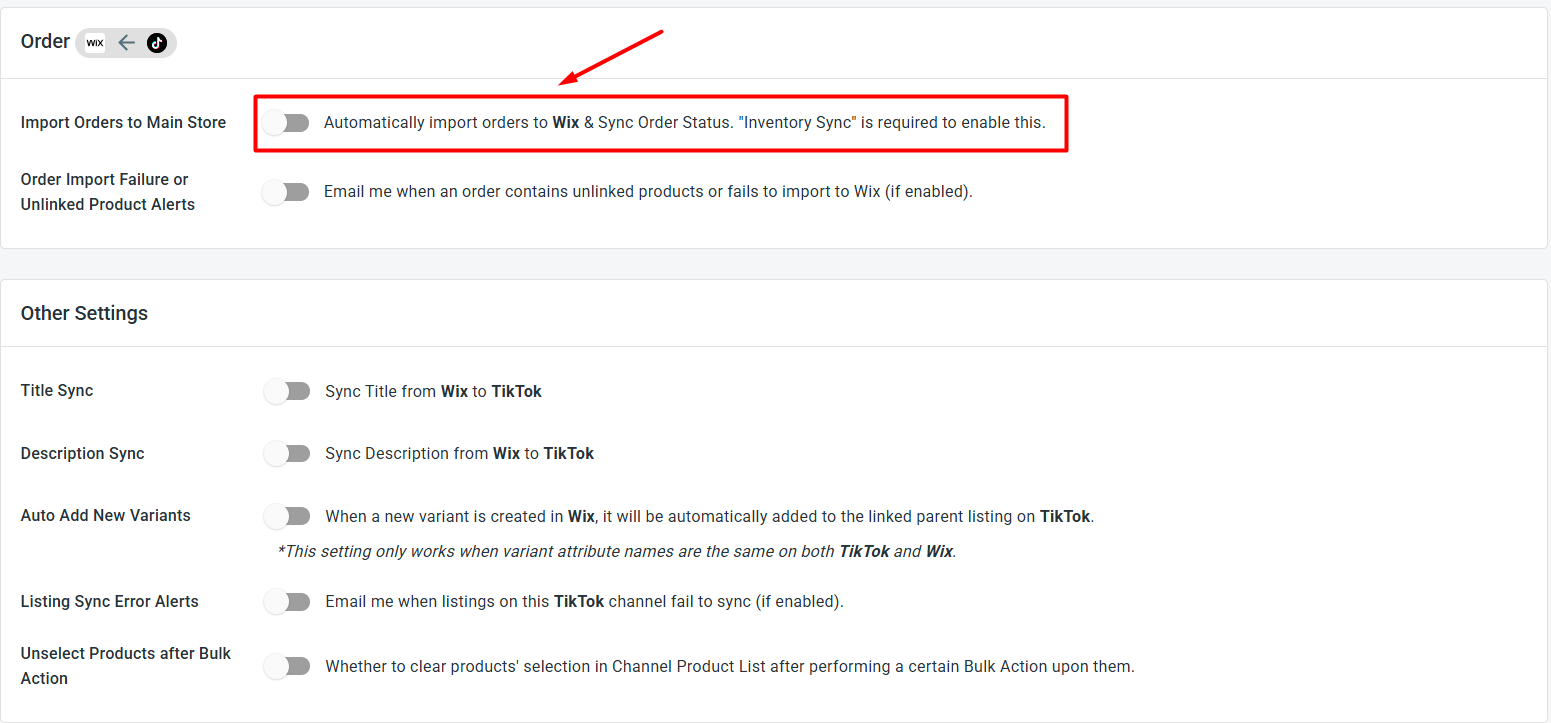Select the Import Orders to Main Store label

point(123,123)
